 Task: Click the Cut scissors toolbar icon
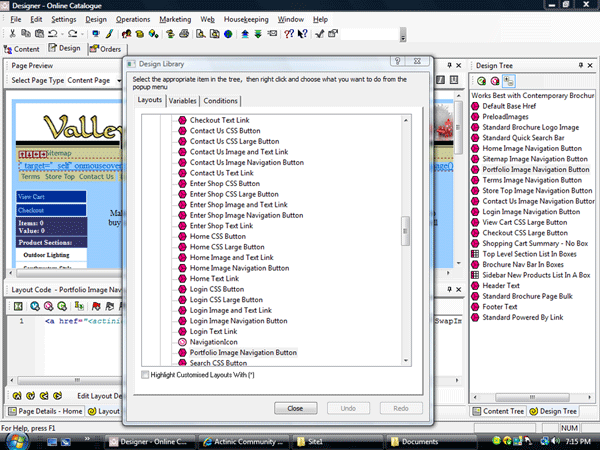pos(12,33)
